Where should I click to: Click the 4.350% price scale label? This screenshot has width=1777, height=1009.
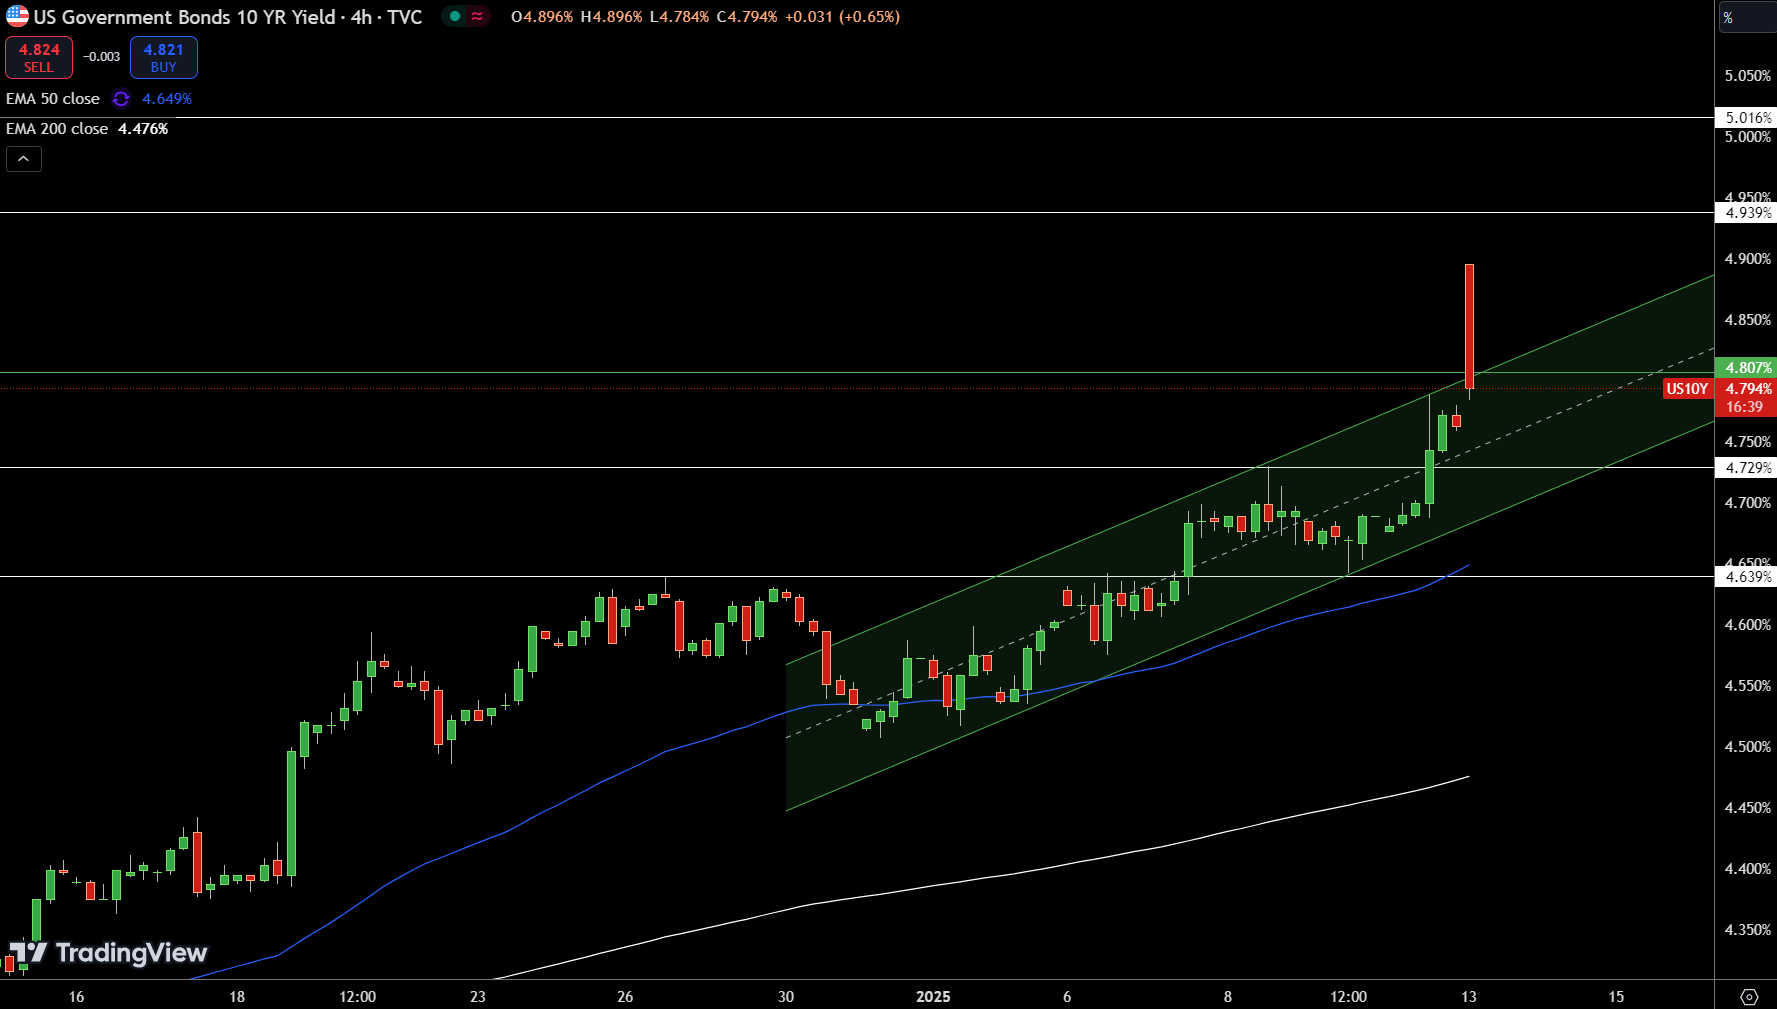[1747, 930]
